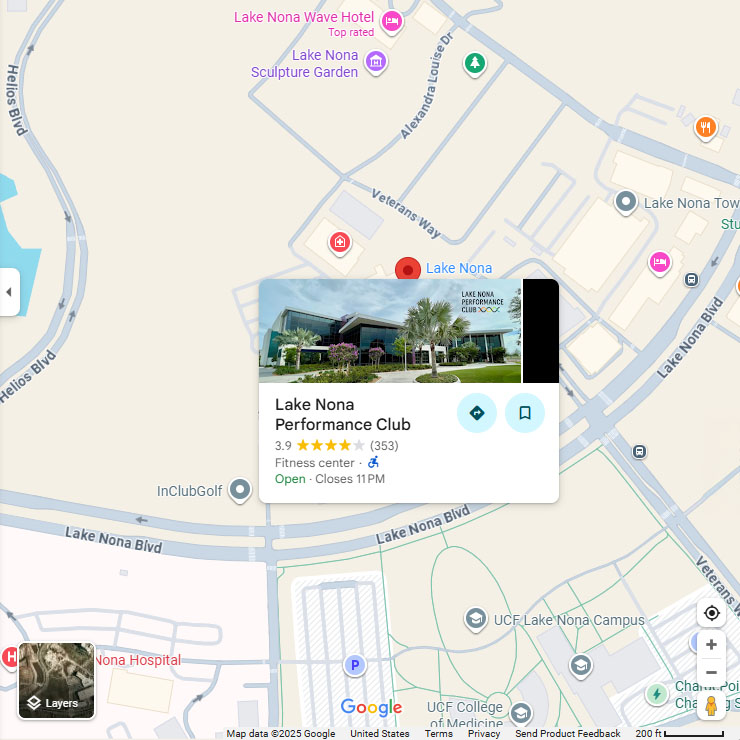Click the Closes 11 PM hours text
740x740 pixels.
click(x=350, y=479)
